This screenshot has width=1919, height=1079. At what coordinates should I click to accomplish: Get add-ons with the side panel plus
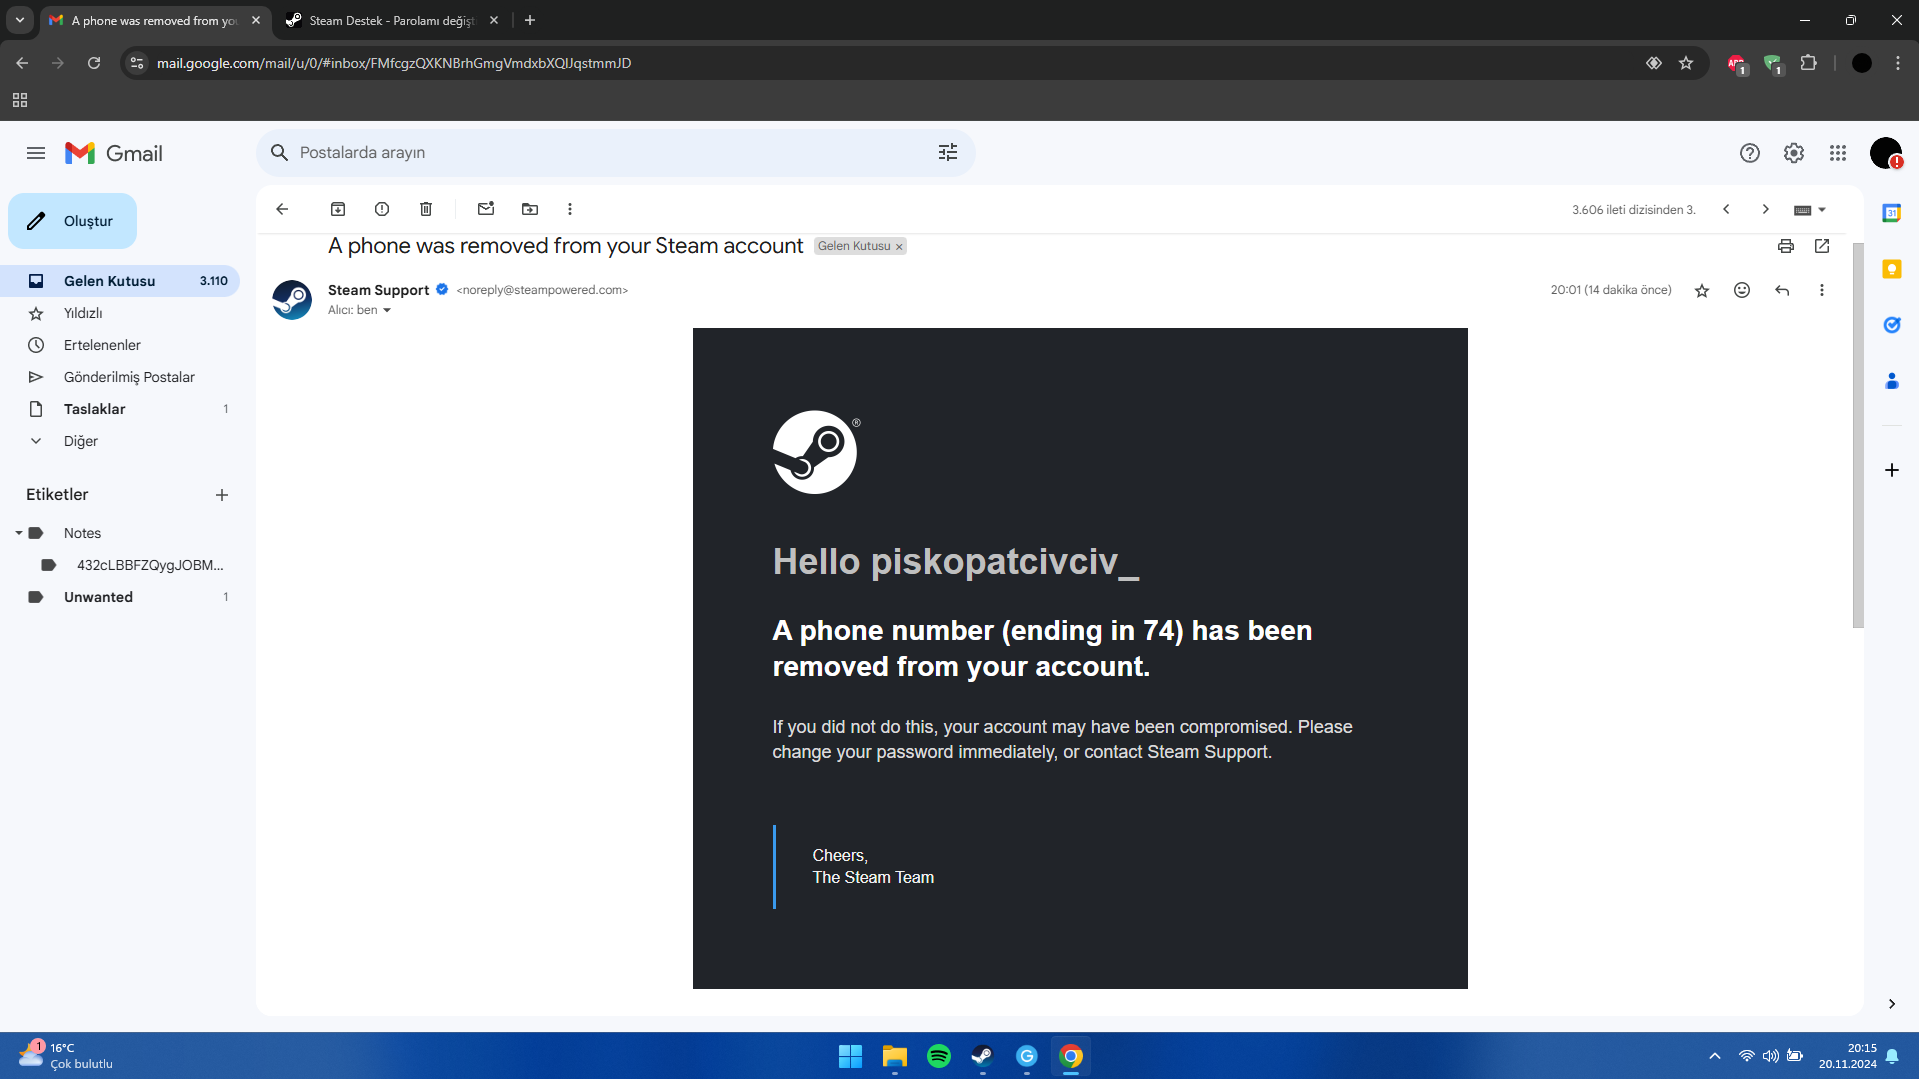(x=1892, y=470)
